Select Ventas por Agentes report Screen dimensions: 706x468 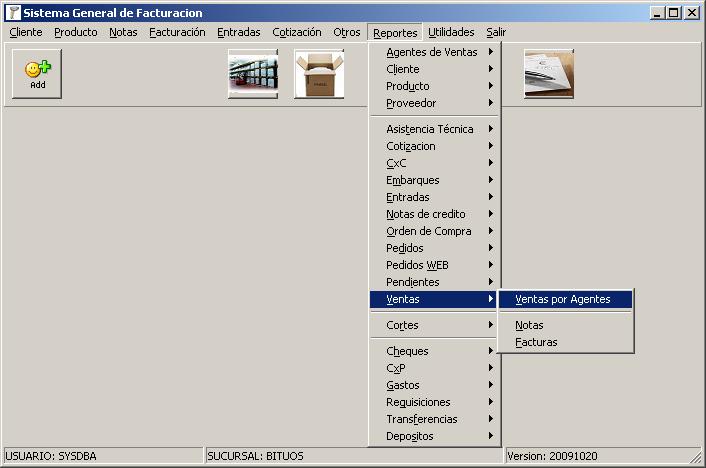click(x=566, y=300)
